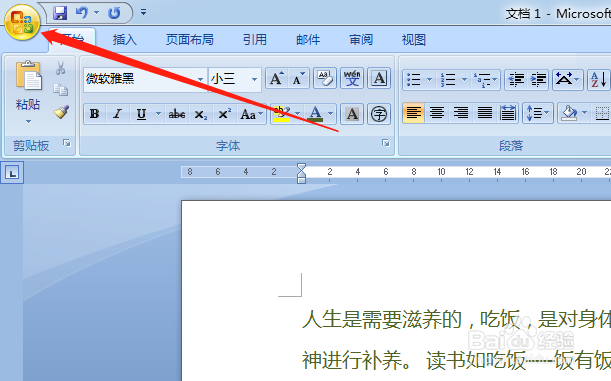The height and width of the screenshot is (381, 611).
Task: Toggle bold formatting
Action: (x=94, y=114)
